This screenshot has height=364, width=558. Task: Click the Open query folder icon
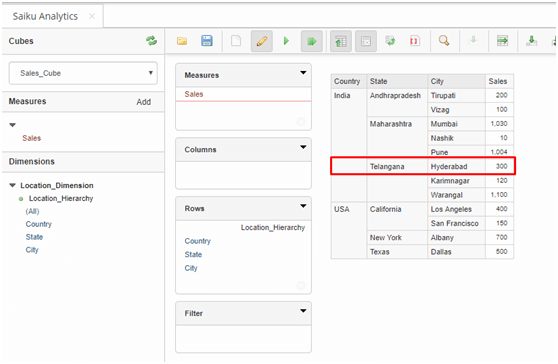tap(182, 41)
